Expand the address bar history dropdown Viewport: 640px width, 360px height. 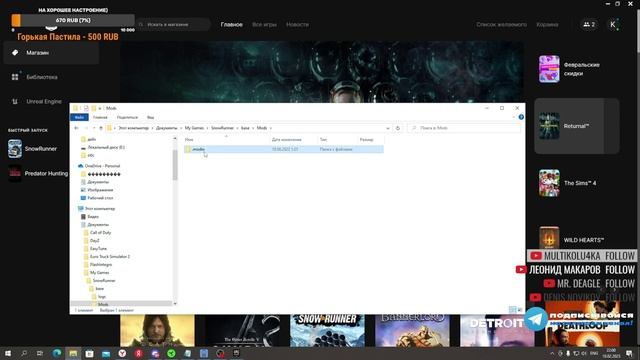(x=387, y=128)
